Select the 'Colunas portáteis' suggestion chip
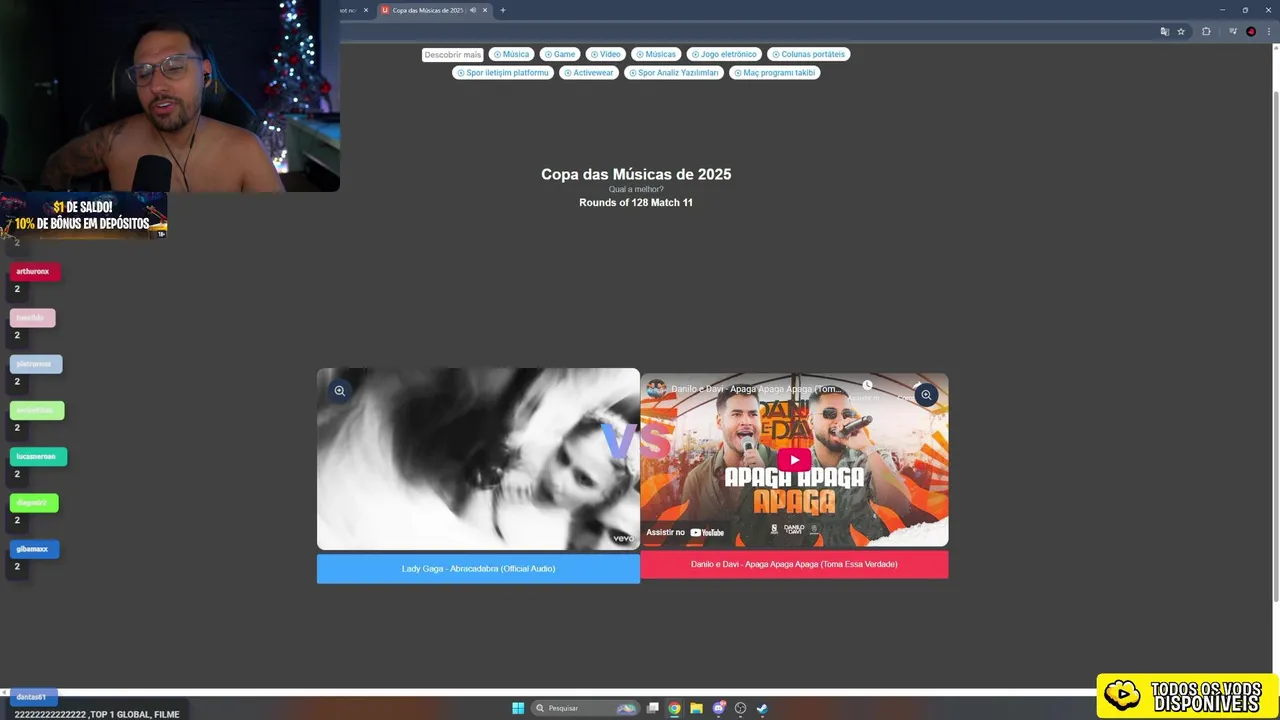 pyautogui.click(x=808, y=54)
